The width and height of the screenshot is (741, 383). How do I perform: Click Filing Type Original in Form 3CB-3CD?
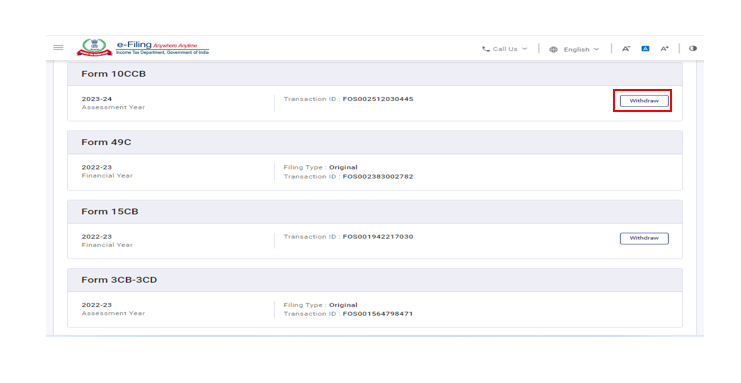coord(320,305)
